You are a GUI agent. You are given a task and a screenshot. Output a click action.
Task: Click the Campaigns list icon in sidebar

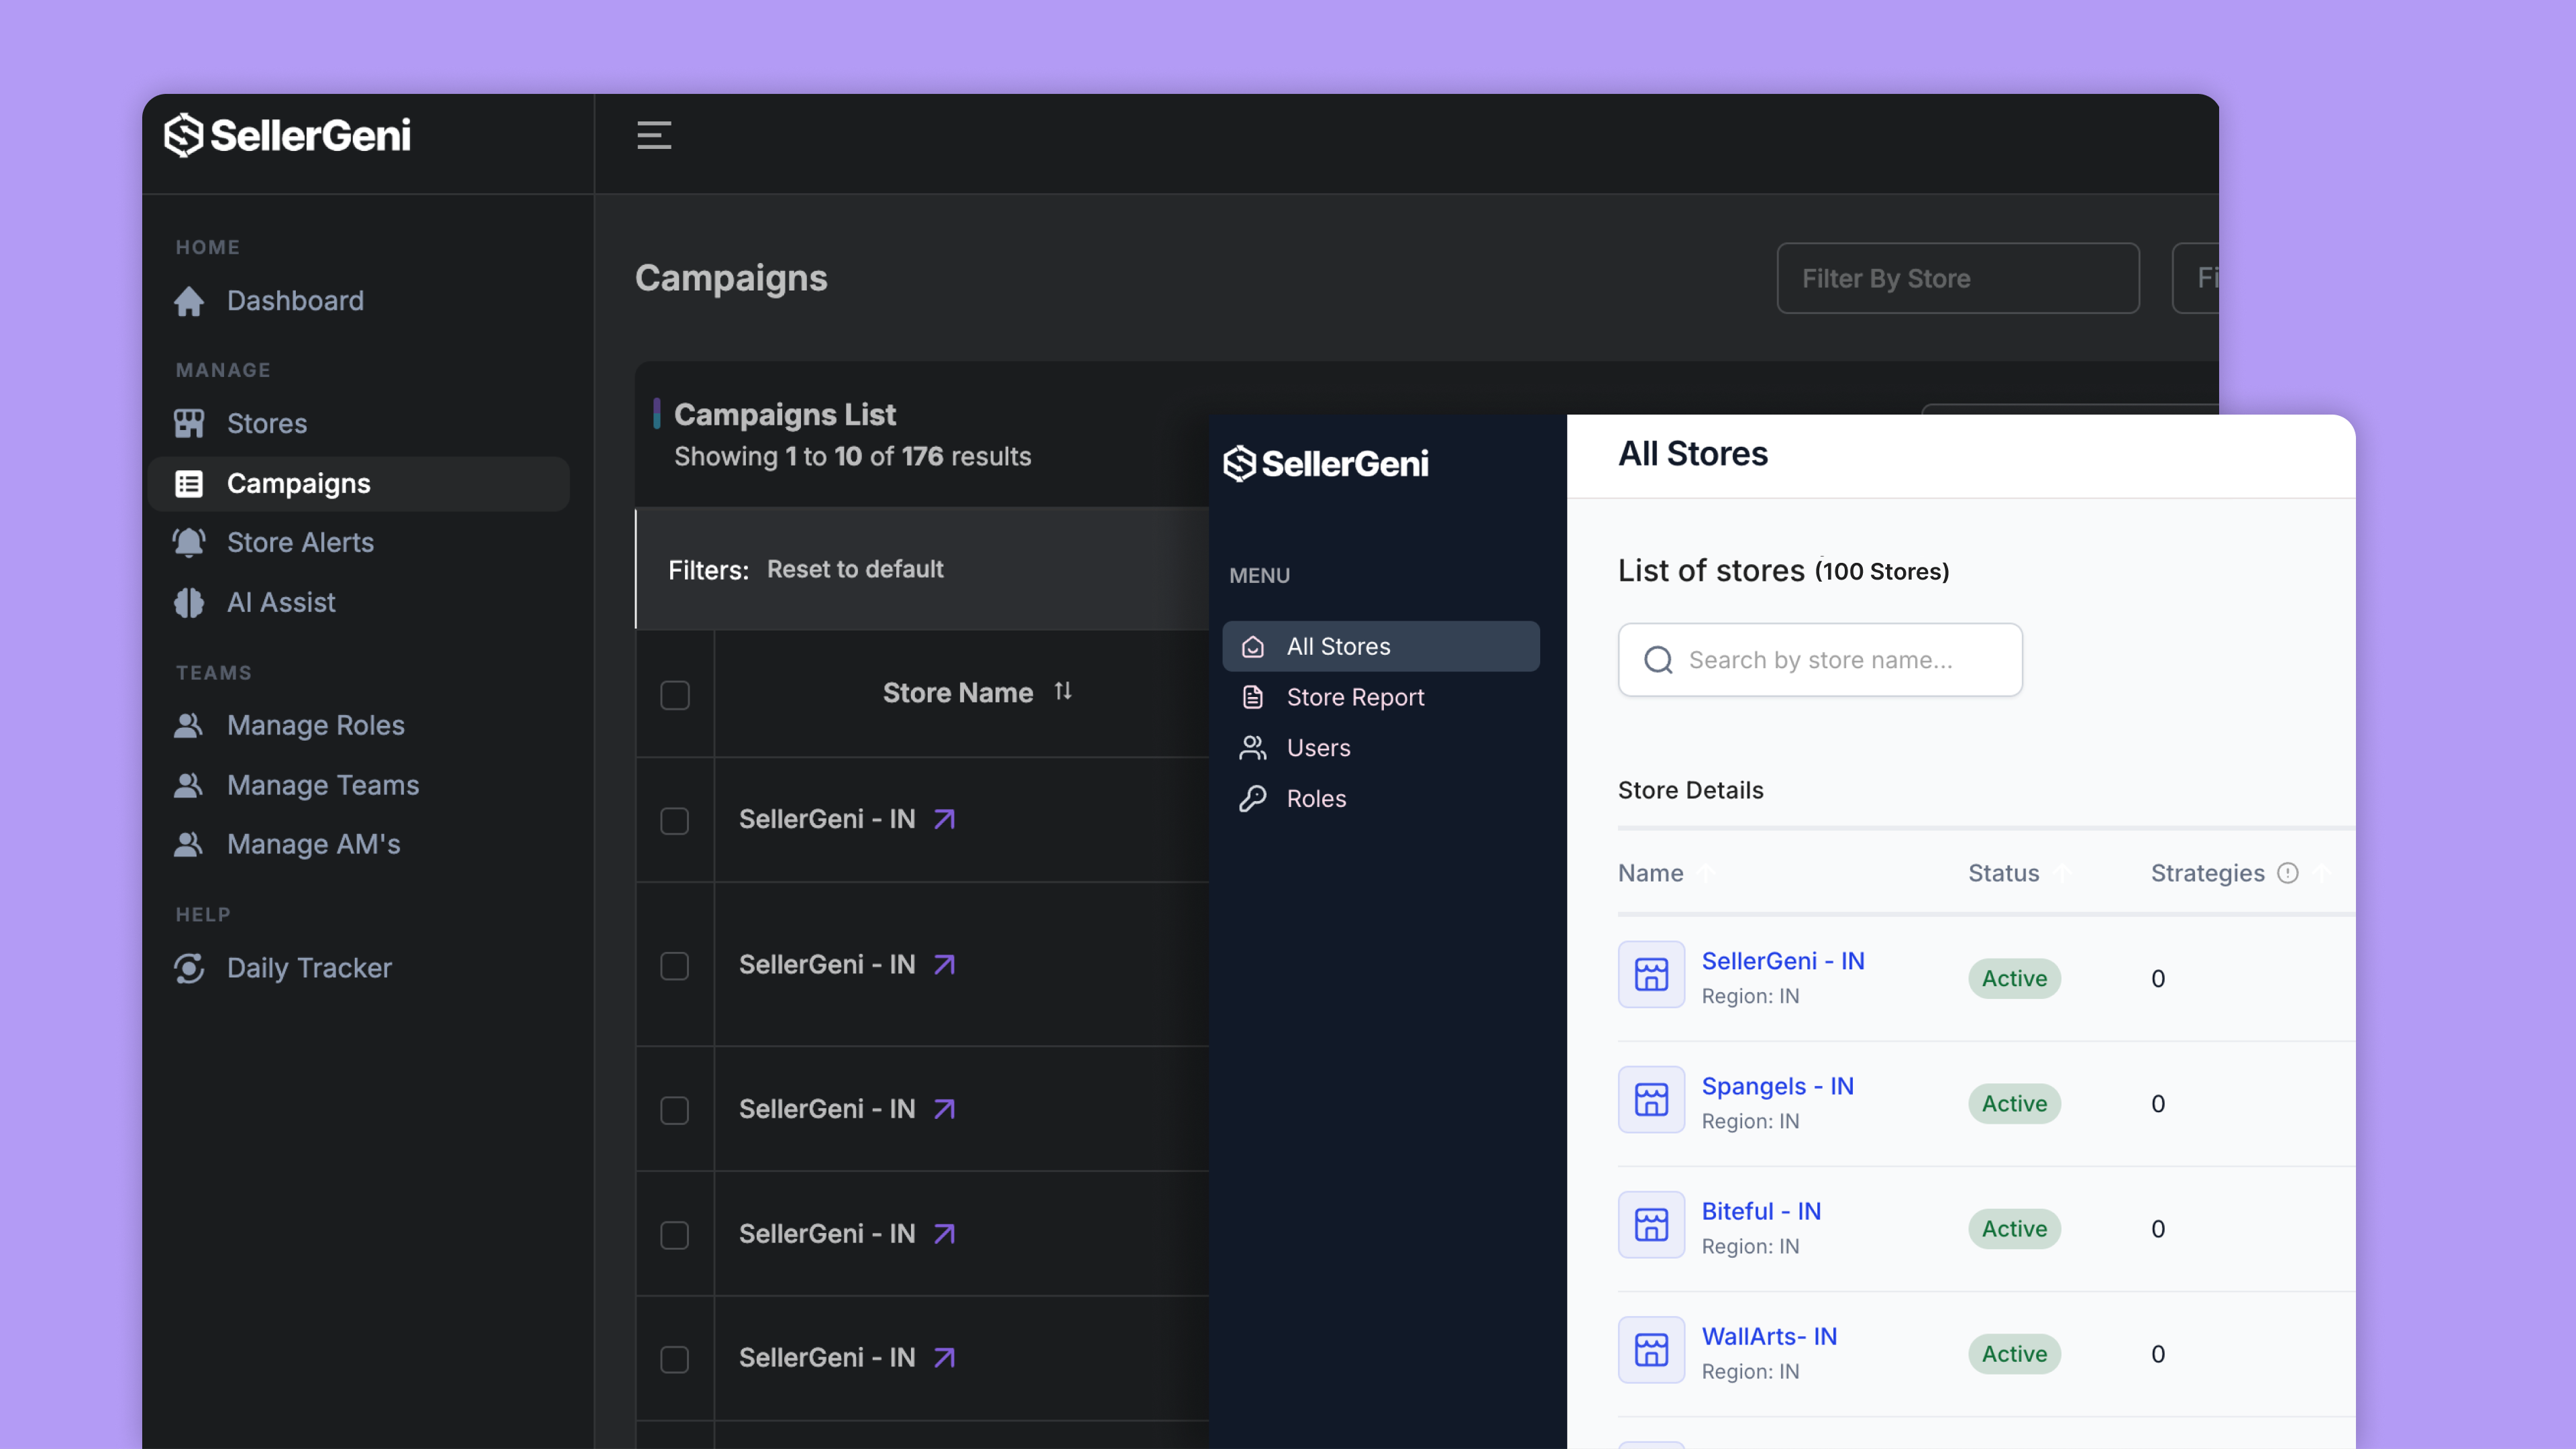click(x=188, y=484)
